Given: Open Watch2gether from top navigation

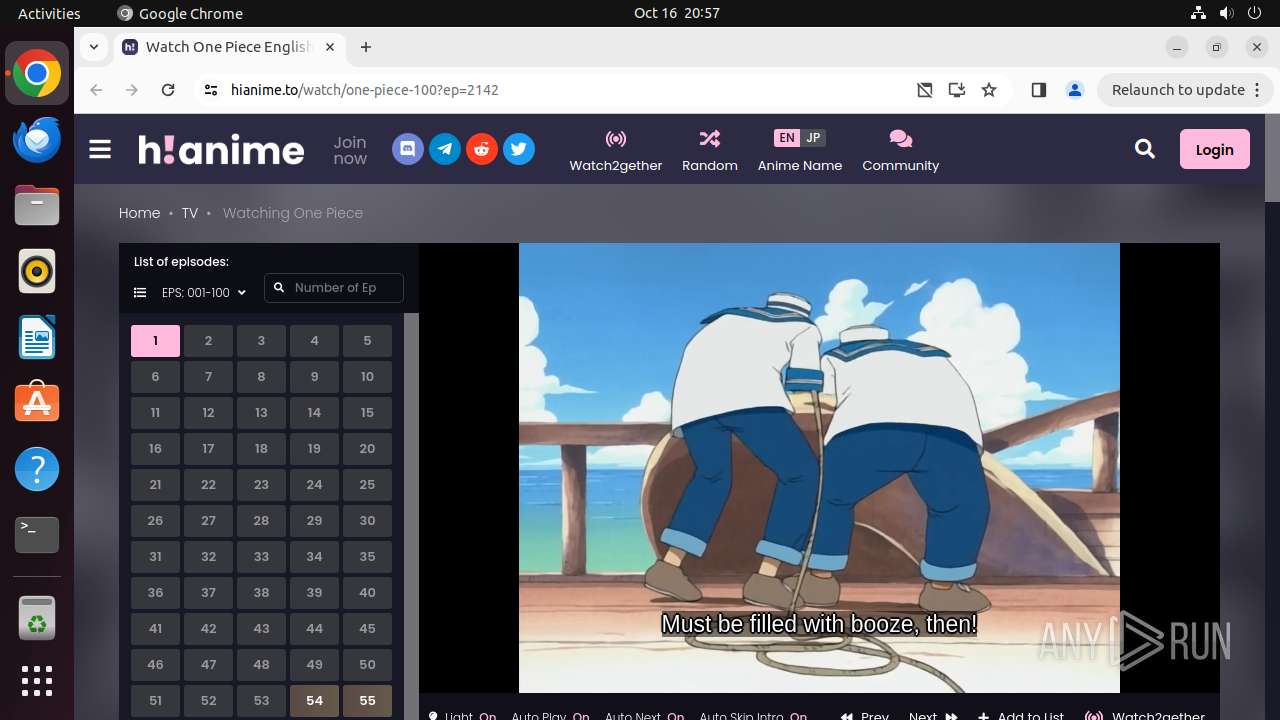Looking at the screenshot, I should (x=616, y=150).
